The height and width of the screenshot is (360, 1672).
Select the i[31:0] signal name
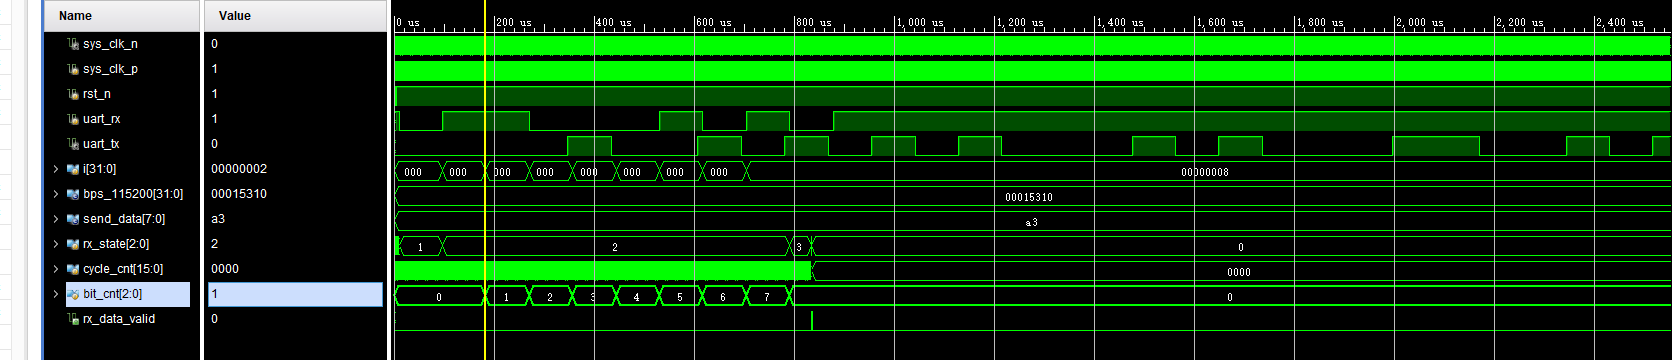pos(100,169)
